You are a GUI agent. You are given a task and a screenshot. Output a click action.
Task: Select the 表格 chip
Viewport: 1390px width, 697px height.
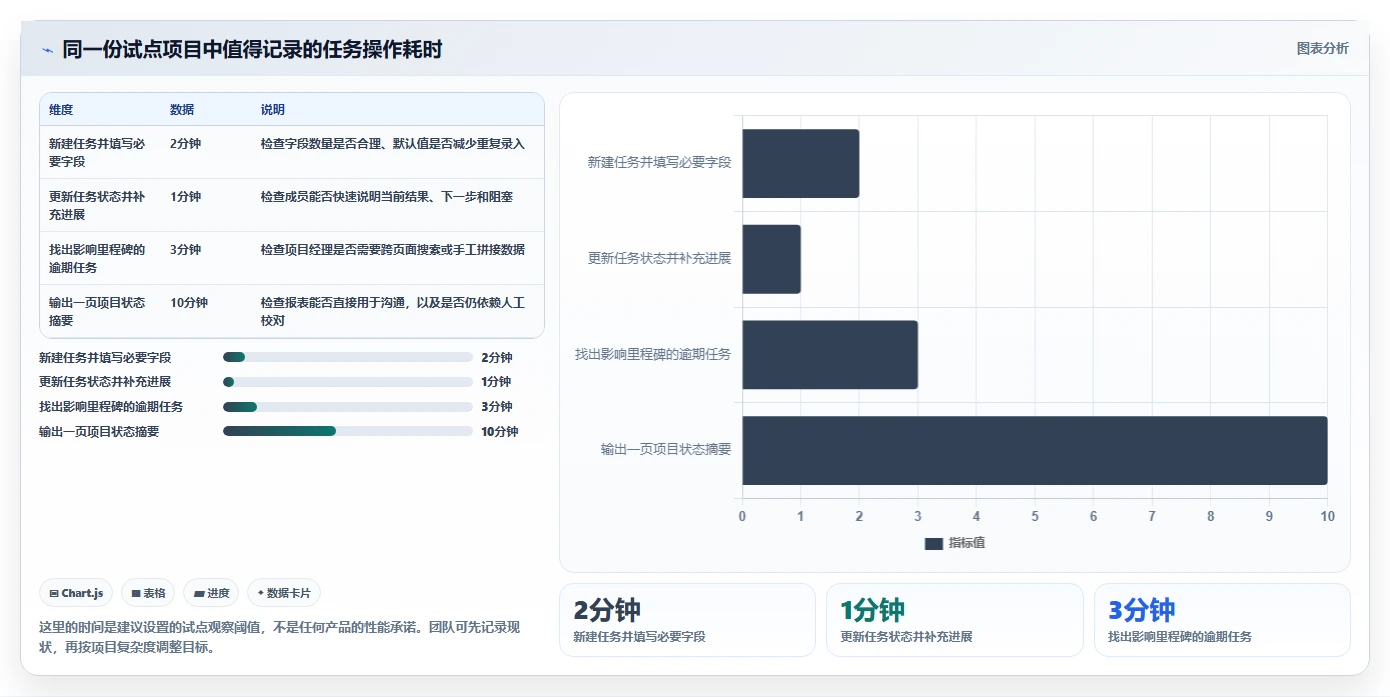tap(148, 593)
